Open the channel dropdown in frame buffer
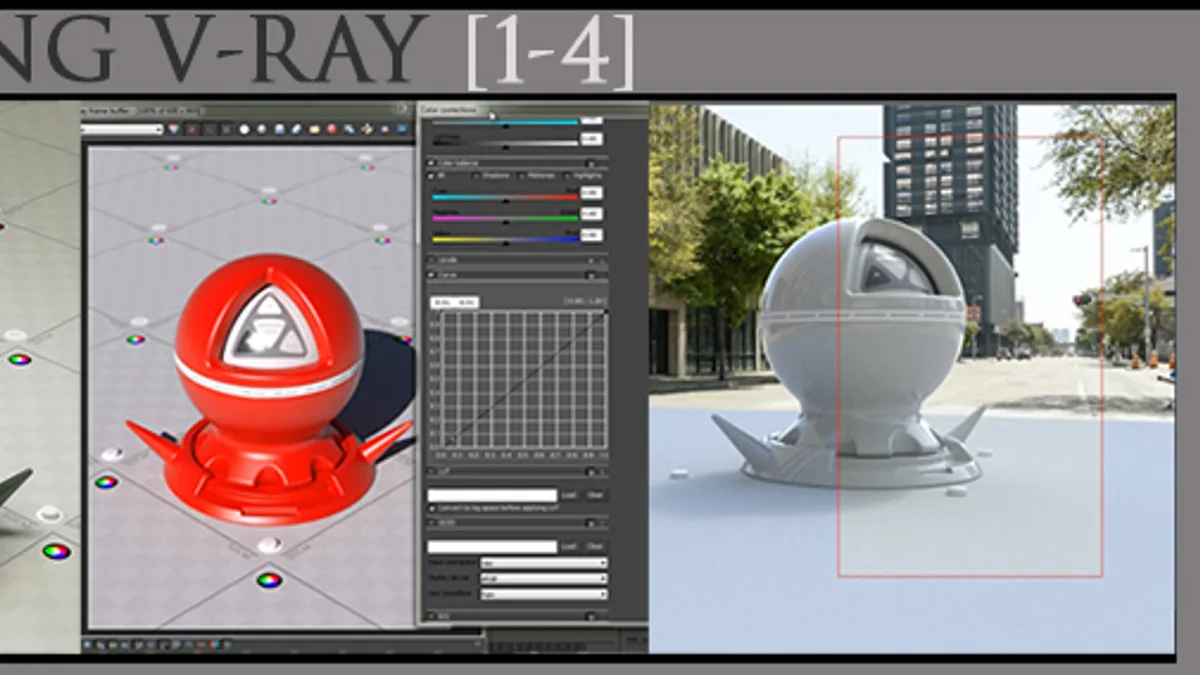 coord(123,129)
